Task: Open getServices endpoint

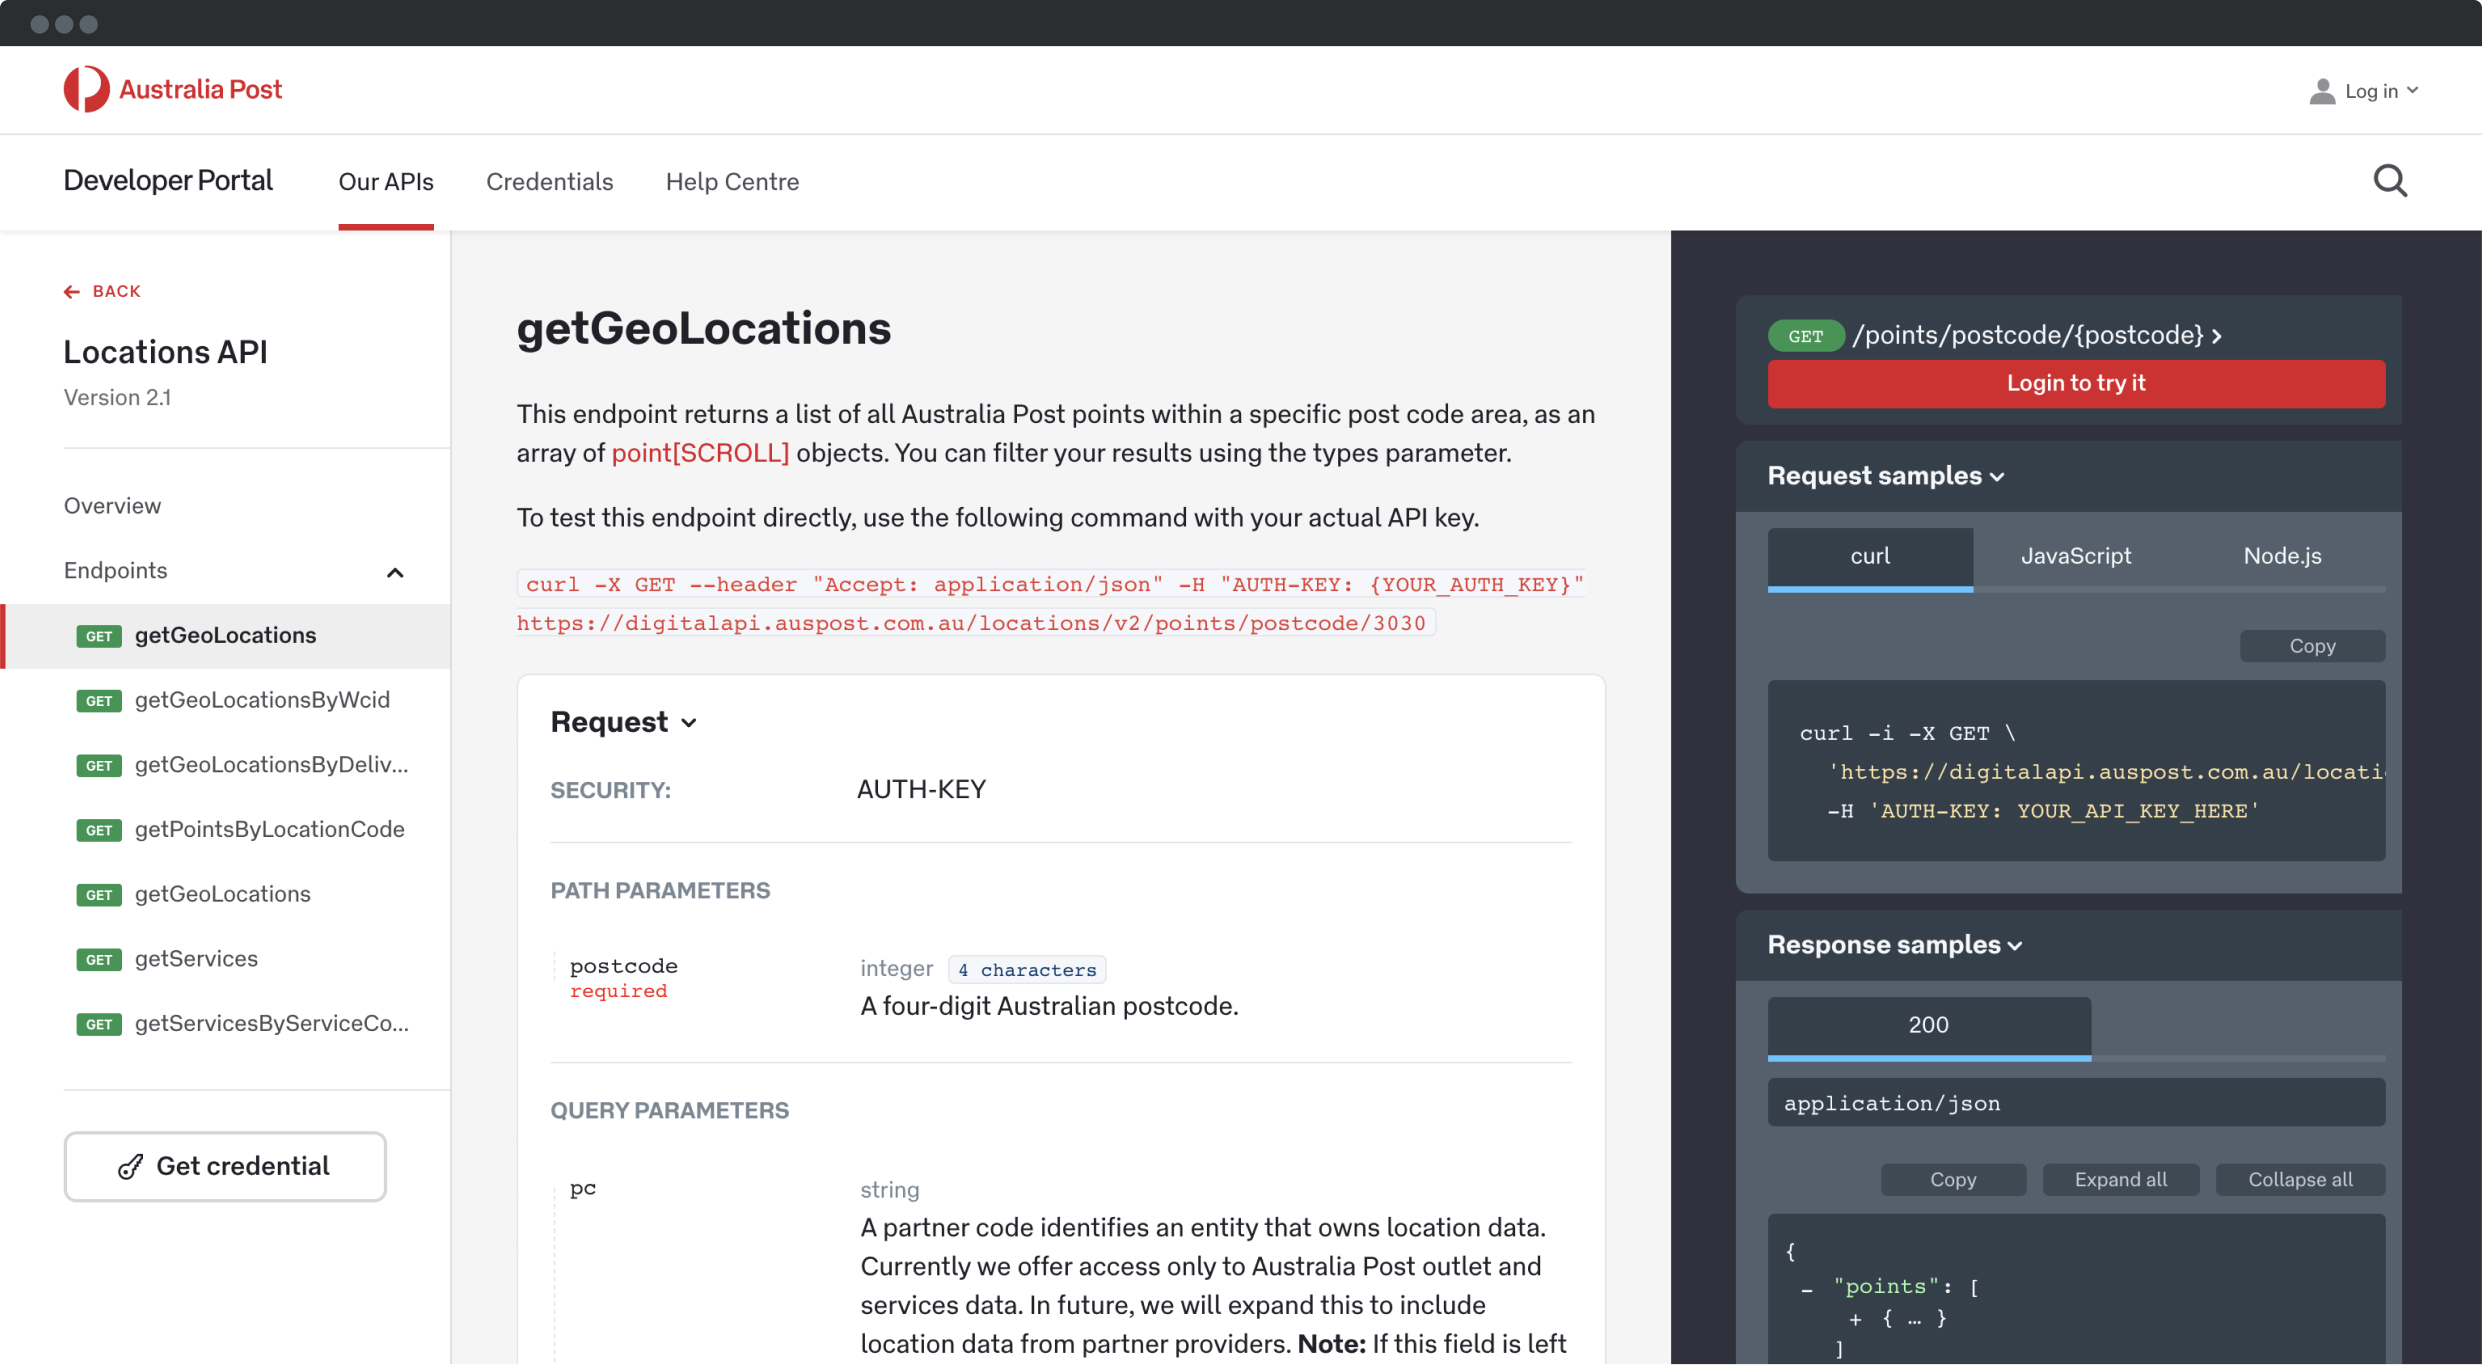Action: click(x=196, y=959)
